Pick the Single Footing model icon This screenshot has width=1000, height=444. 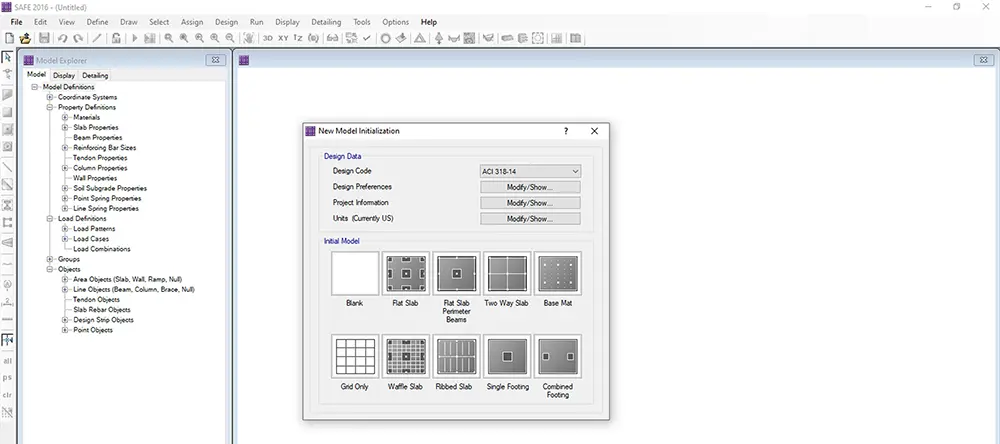(508, 357)
